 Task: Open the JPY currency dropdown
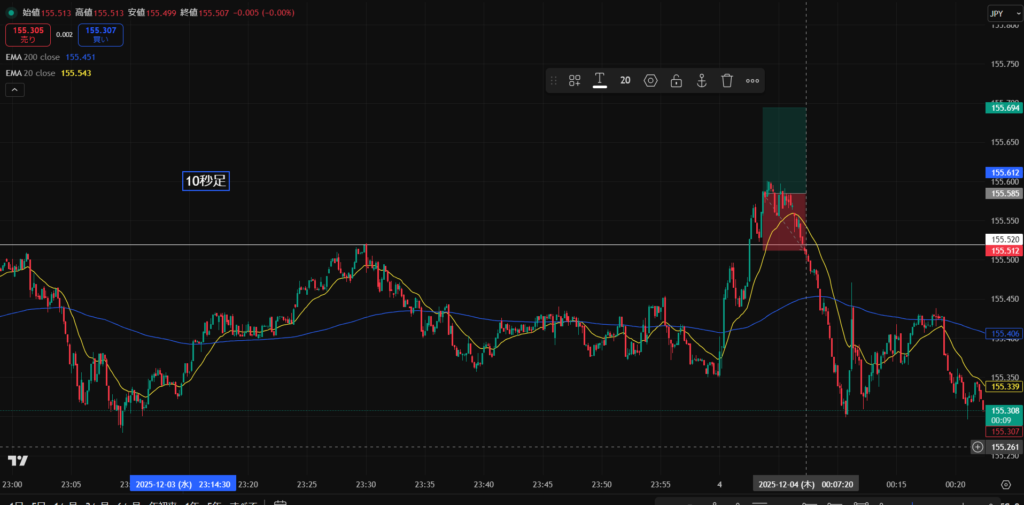[997, 13]
